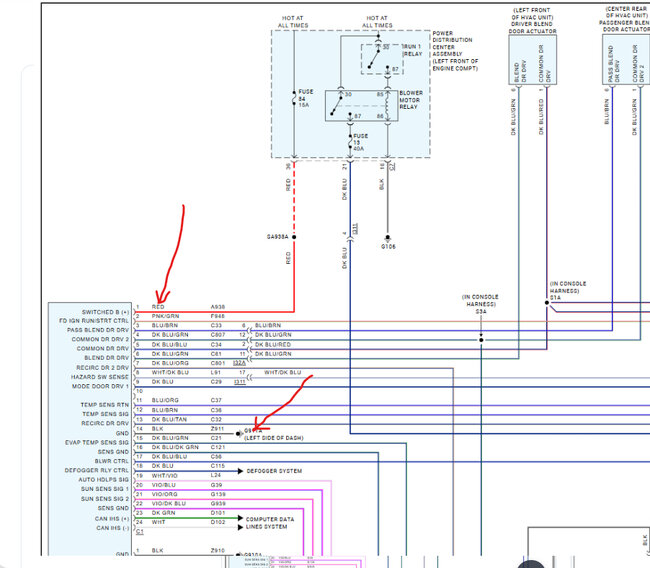Viewport: 650px width, 568px height.
Task: Select circuit code C115
Action: (x=218, y=466)
